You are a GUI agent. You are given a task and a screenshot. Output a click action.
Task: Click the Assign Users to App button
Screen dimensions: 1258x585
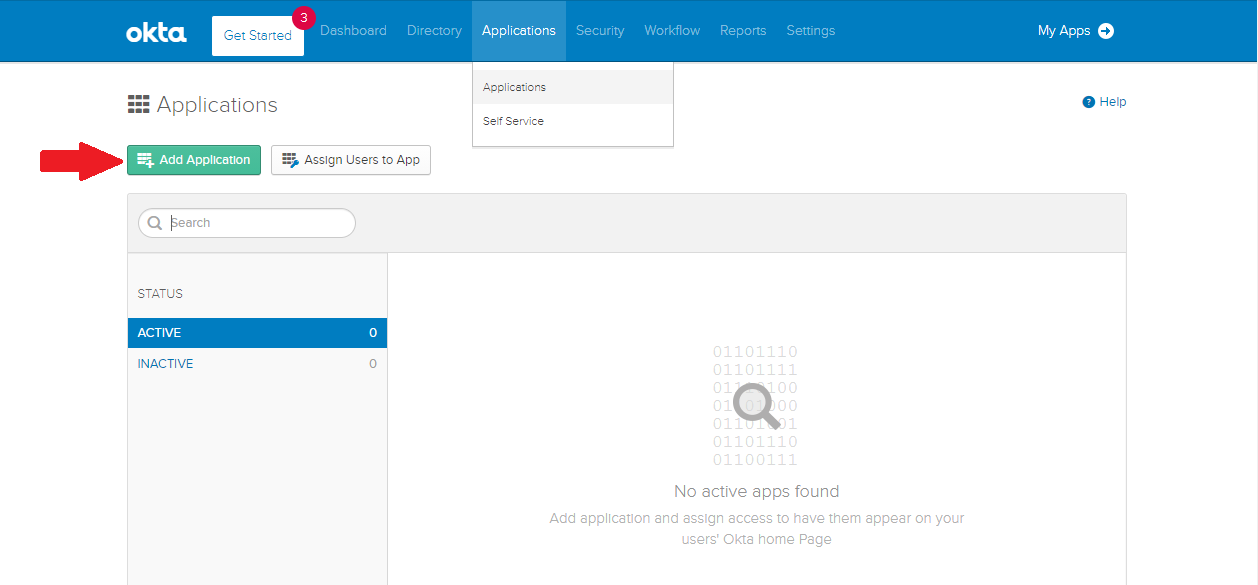(x=351, y=160)
